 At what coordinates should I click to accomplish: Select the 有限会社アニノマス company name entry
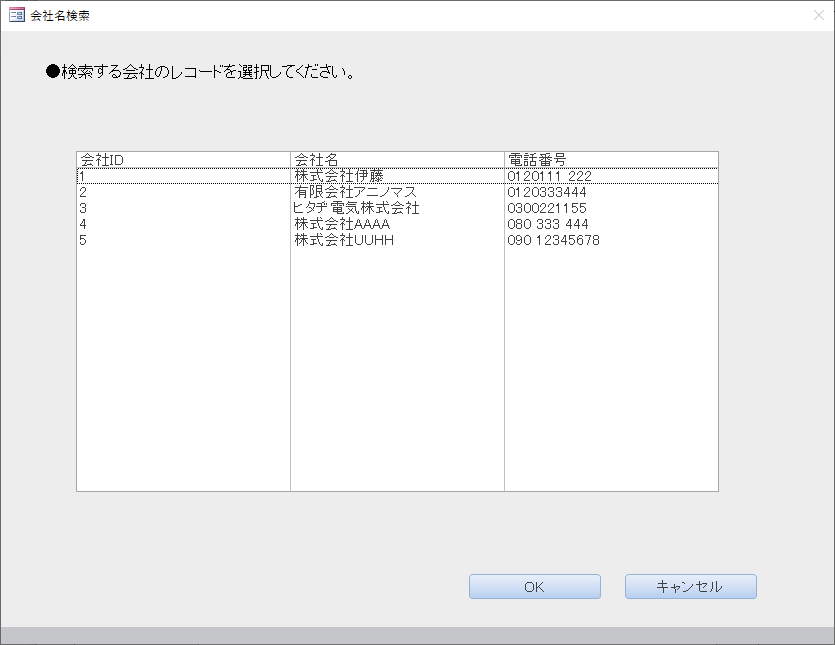click(354, 192)
